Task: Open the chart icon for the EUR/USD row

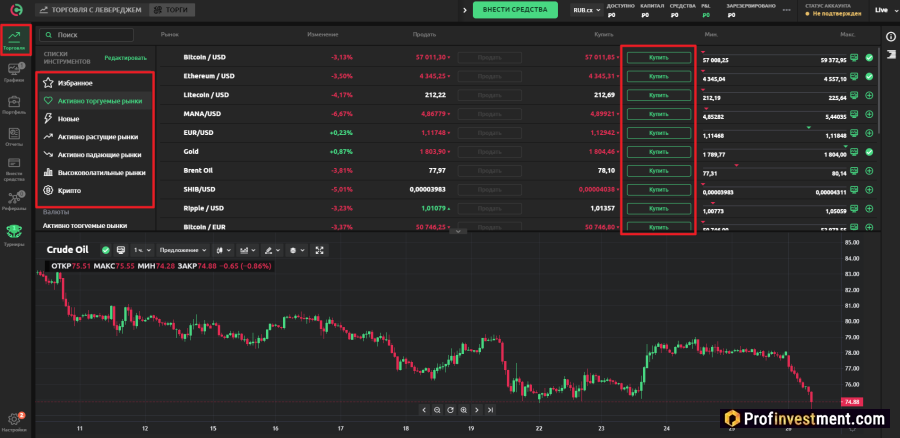Action: (855, 133)
